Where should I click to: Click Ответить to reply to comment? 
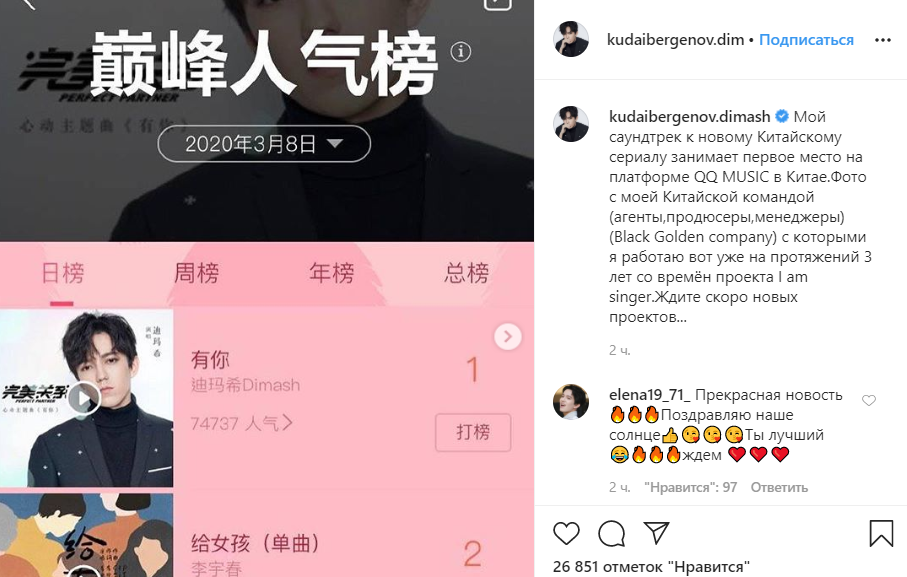point(779,487)
